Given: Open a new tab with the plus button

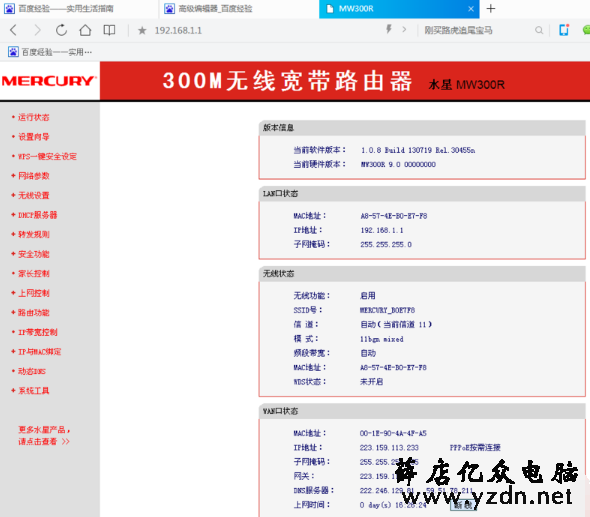Looking at the screenshot, I should 491,8.
